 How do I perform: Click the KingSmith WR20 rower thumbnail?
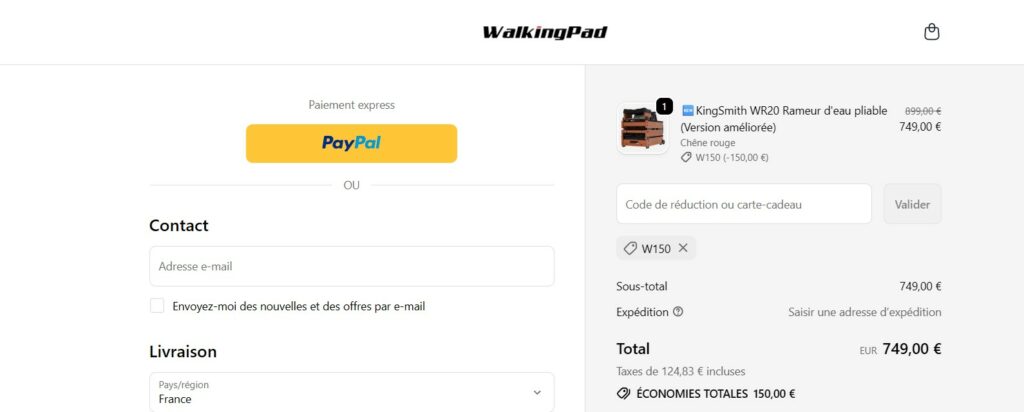point(643,128)
